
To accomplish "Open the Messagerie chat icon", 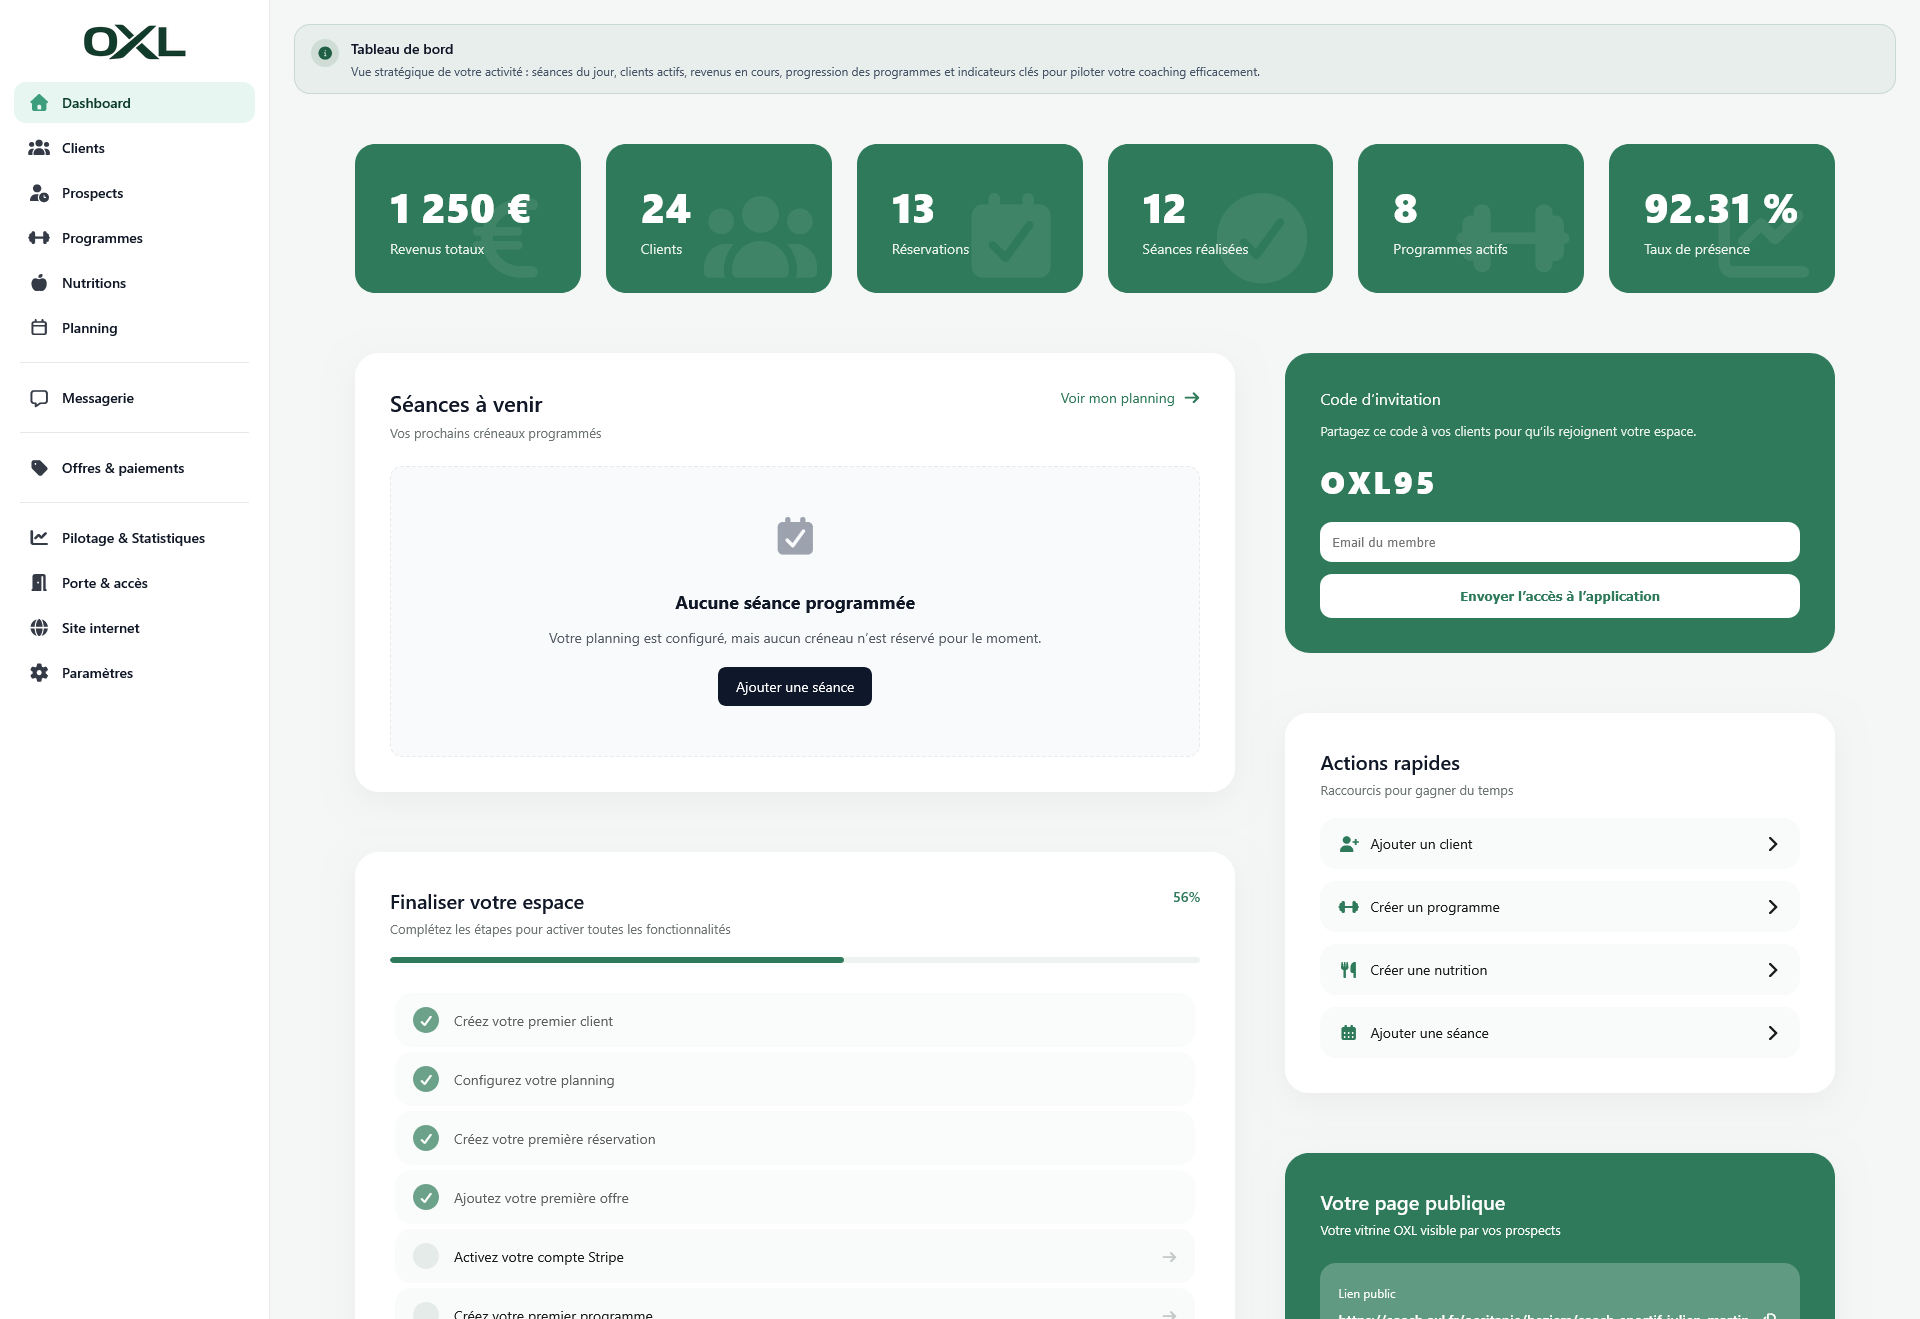I will coord(39,397).
